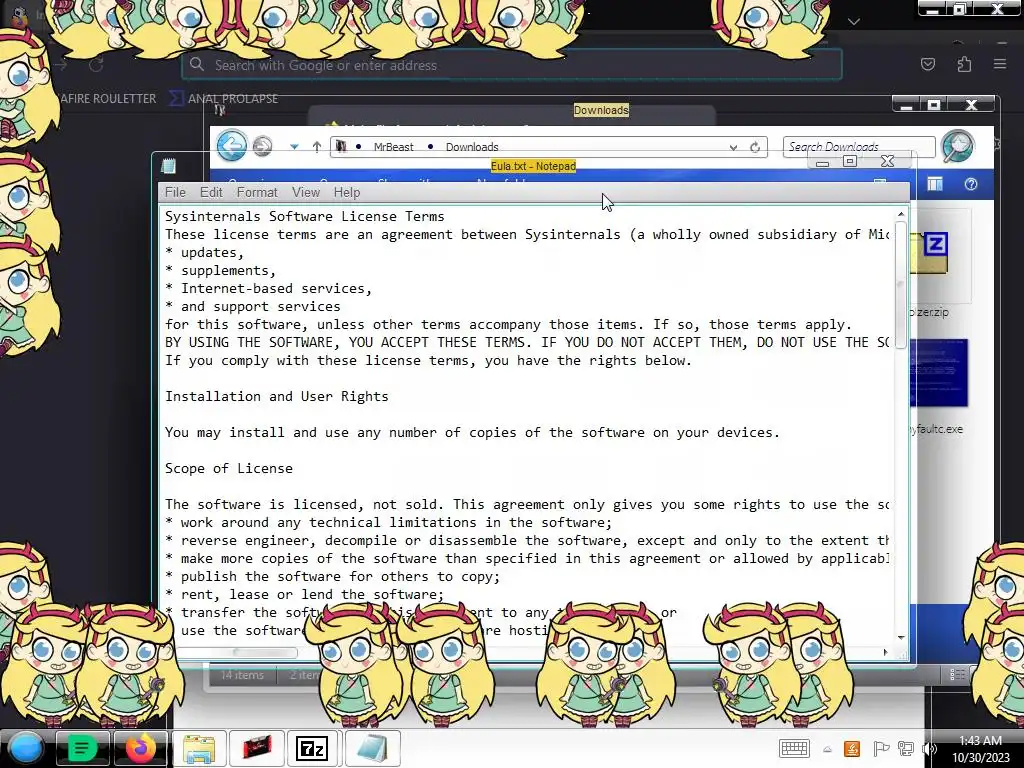Viewport: 1024px width, 768px height.
Task: Switch to Firefox on the taskbar
Action: coord(140,748)
